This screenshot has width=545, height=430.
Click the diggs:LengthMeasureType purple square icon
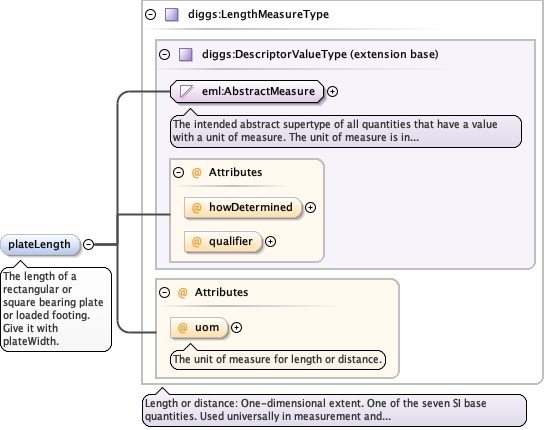[171, 15]
